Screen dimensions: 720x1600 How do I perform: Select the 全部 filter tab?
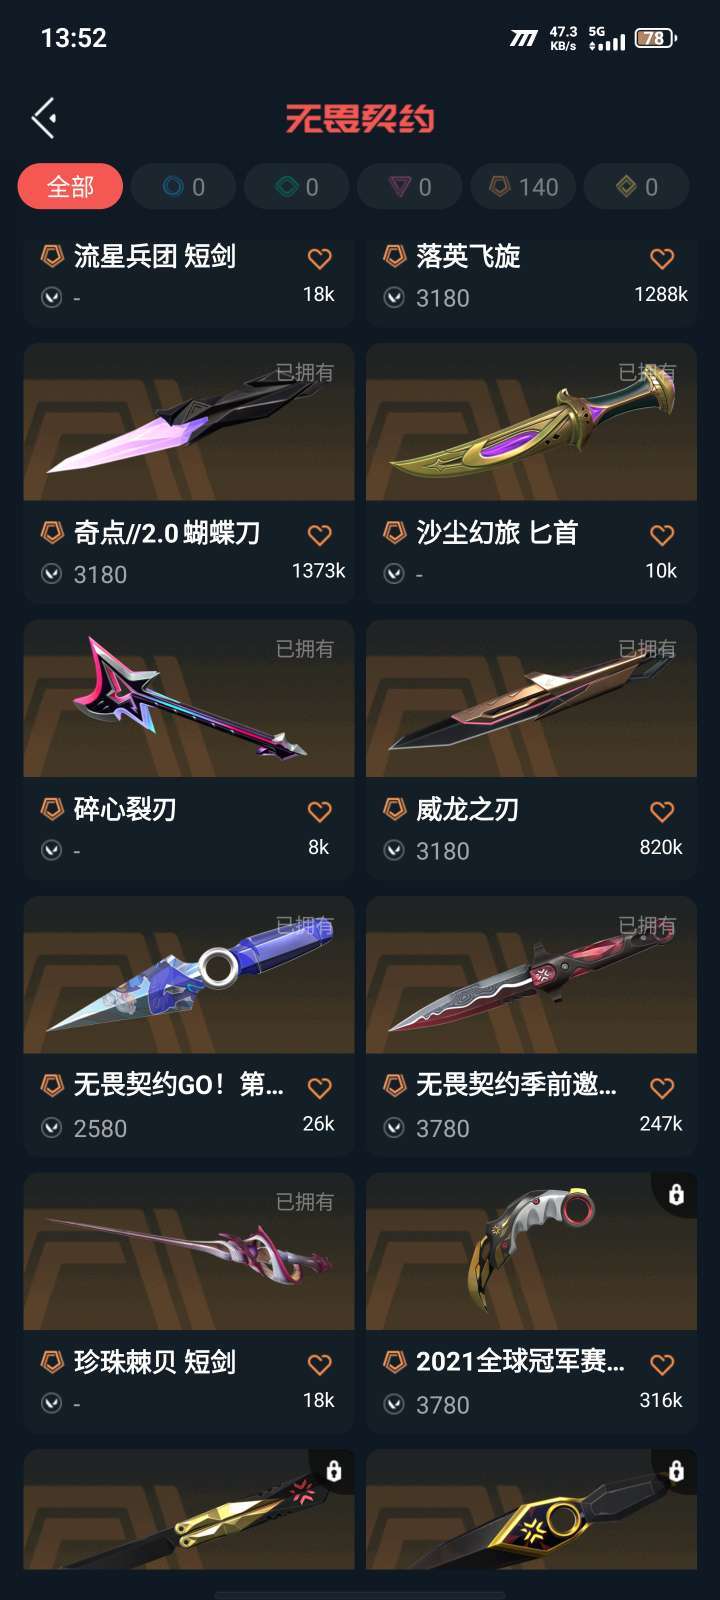(70, 187)
